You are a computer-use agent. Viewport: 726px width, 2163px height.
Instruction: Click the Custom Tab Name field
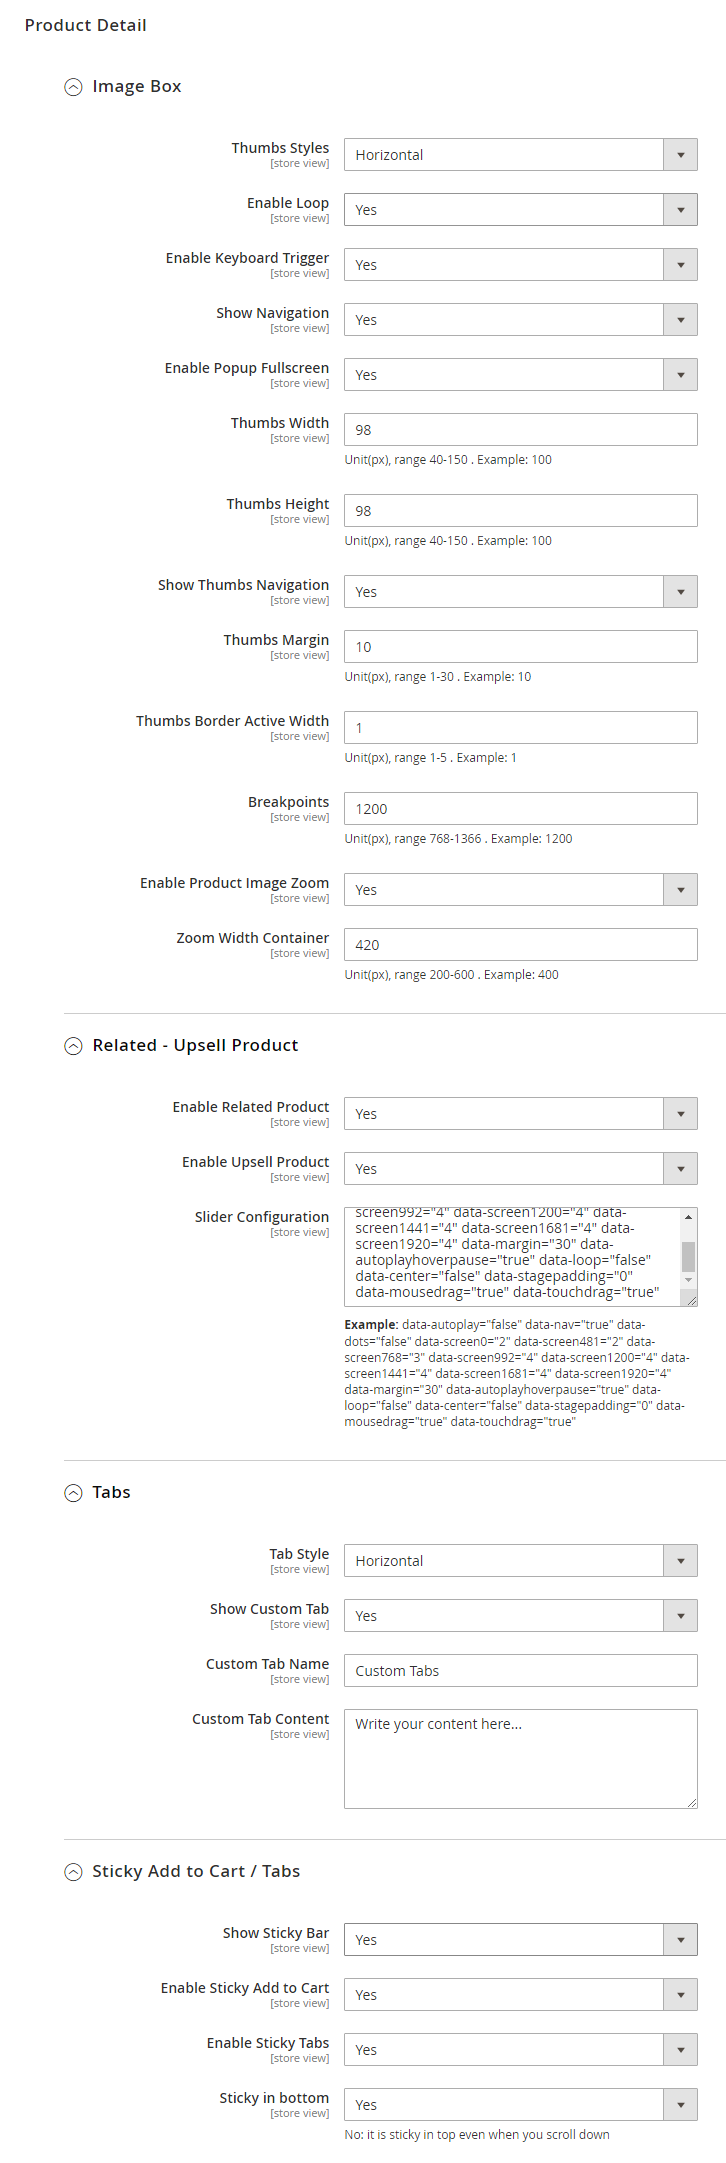pyautogui.click(x=520, y=1671)
